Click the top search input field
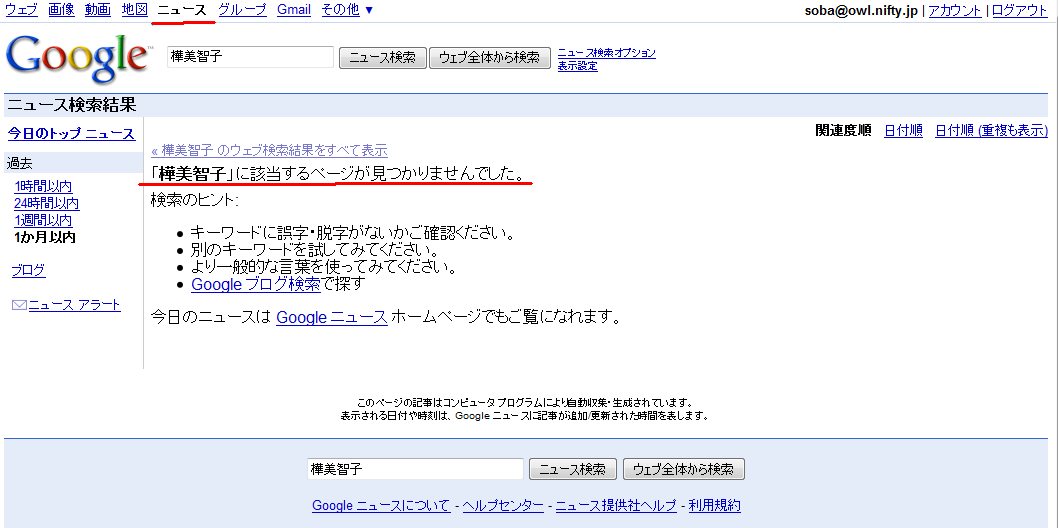 click(250, 57)
